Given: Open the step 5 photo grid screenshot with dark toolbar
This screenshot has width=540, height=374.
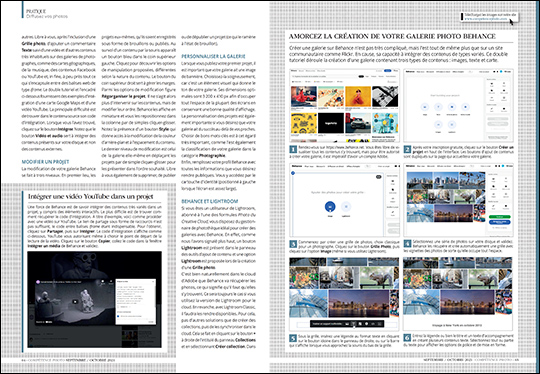Looking at the screenshot, I should (x=344, y=294).
